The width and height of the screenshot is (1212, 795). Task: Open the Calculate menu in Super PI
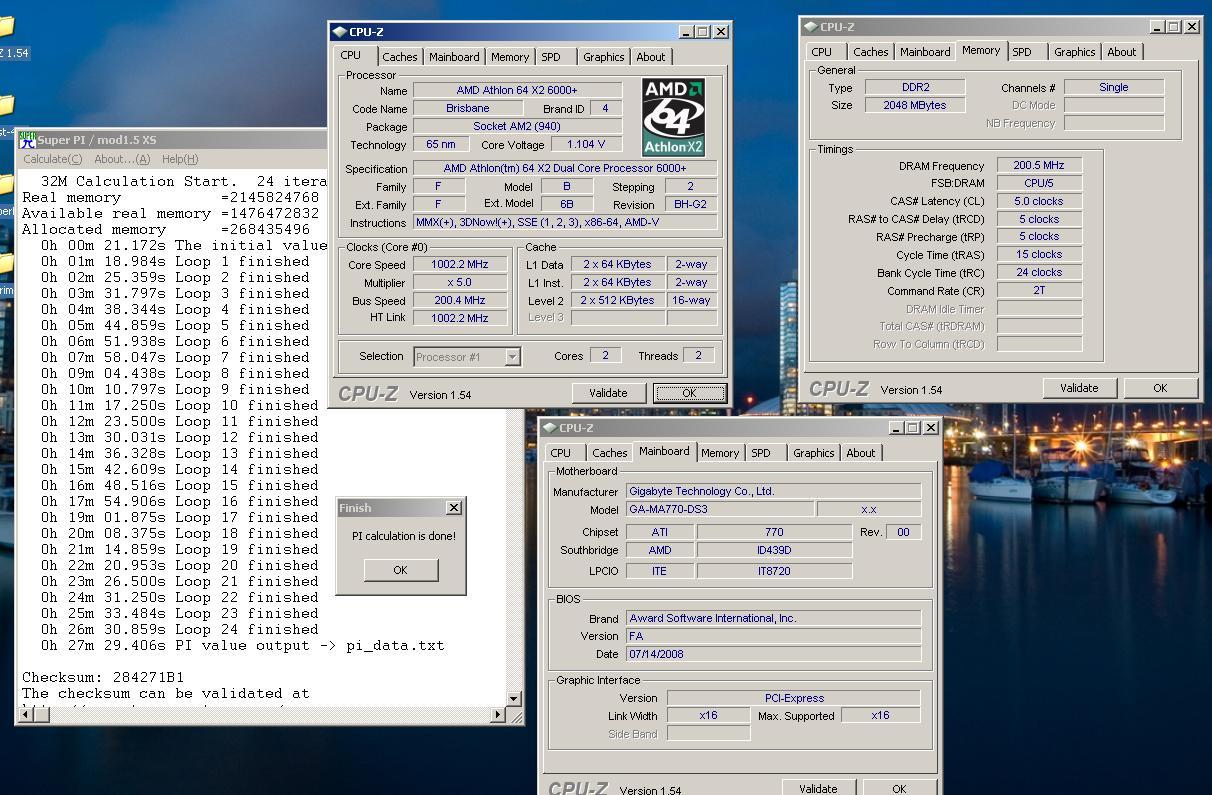tap(52, 159)
